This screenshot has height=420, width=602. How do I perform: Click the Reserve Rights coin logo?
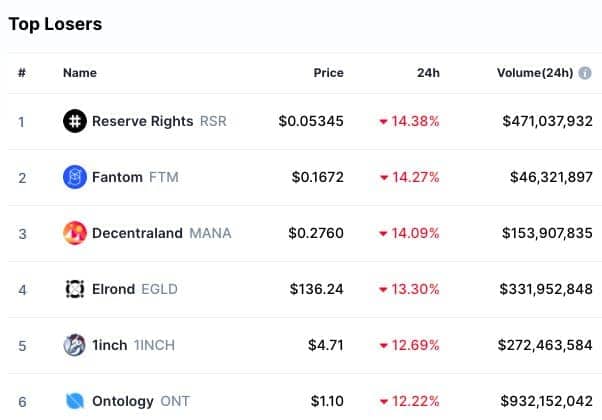pos(74,121)
